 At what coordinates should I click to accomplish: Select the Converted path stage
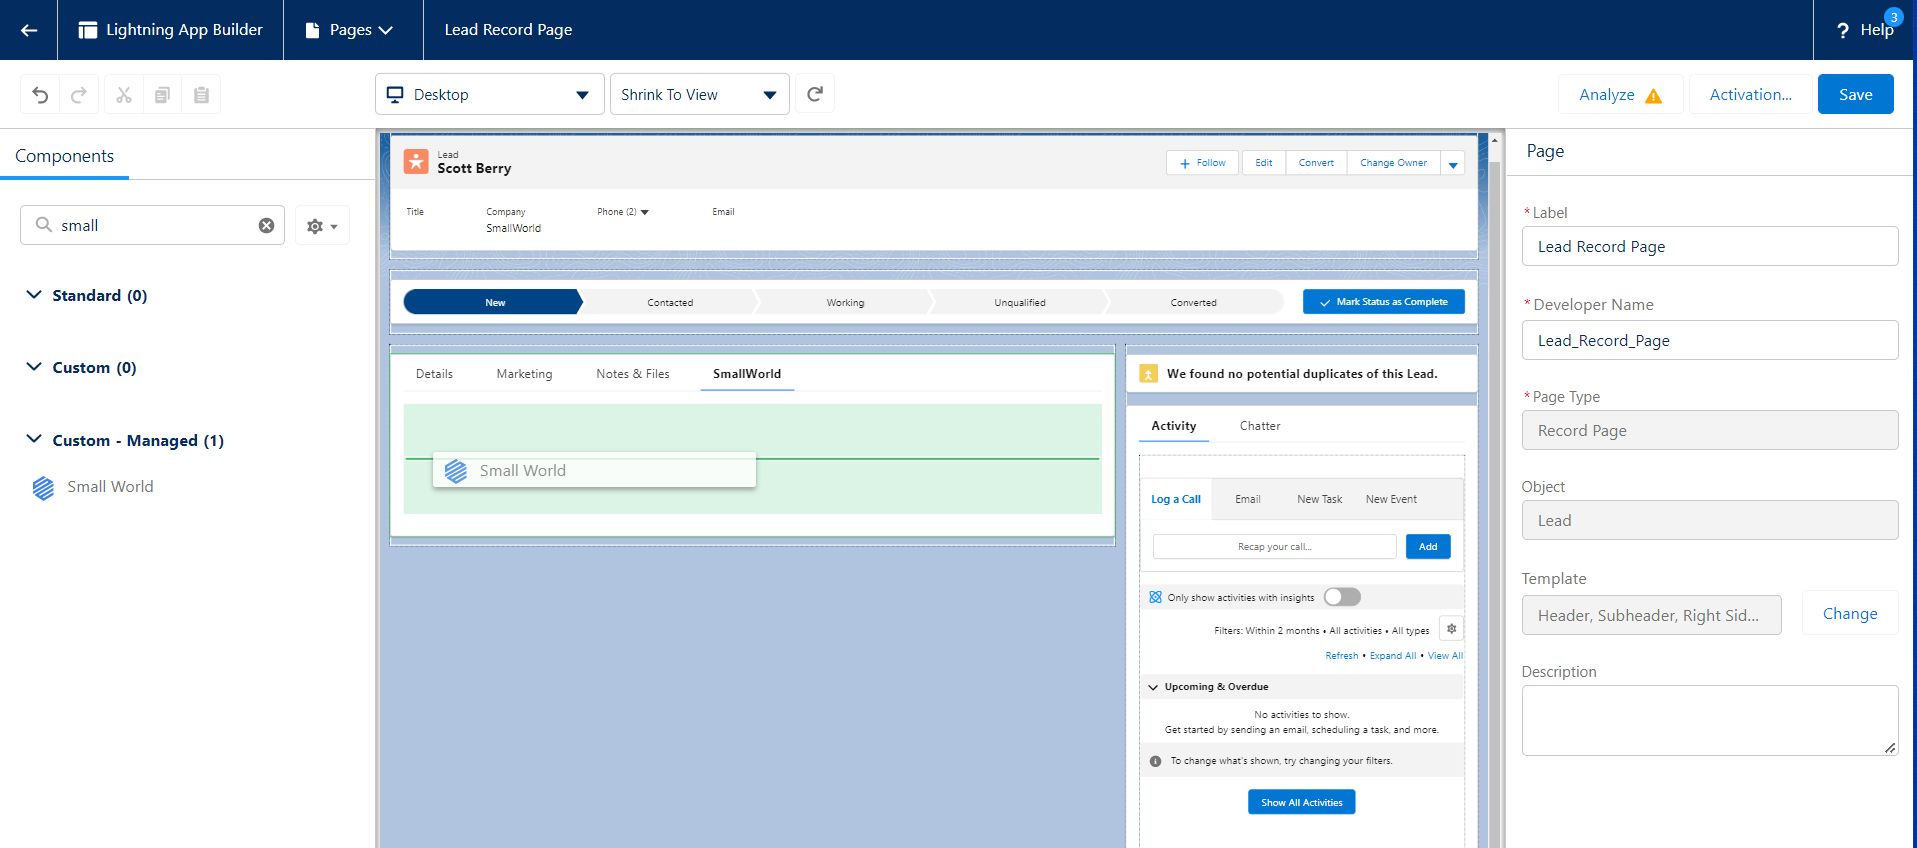pyautogui.click(x=1193, y=302)
